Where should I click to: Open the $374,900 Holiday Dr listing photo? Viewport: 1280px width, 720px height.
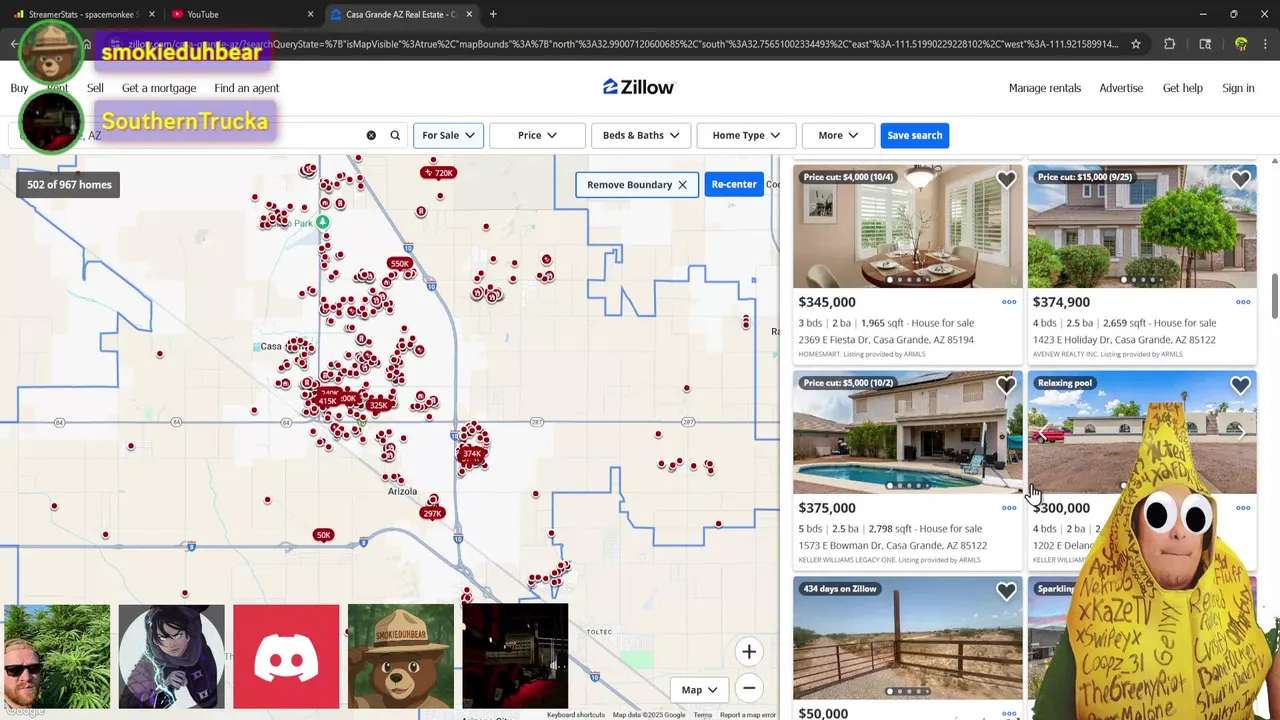tap(1142, 226)
